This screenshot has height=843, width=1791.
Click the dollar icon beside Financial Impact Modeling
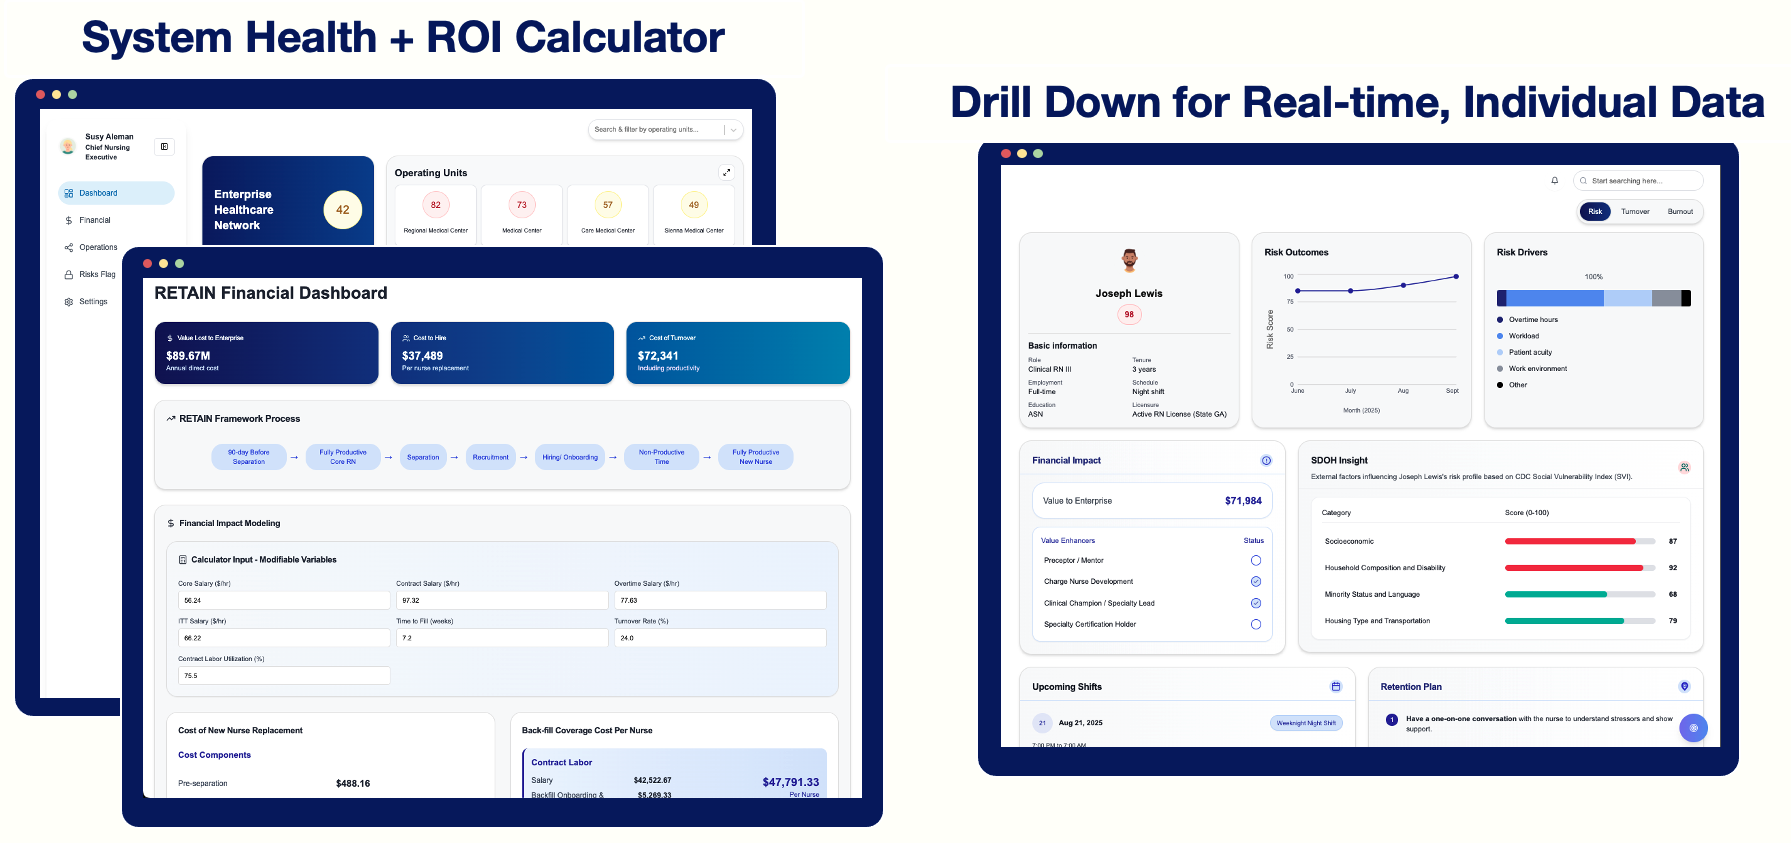tap(171, 523)
